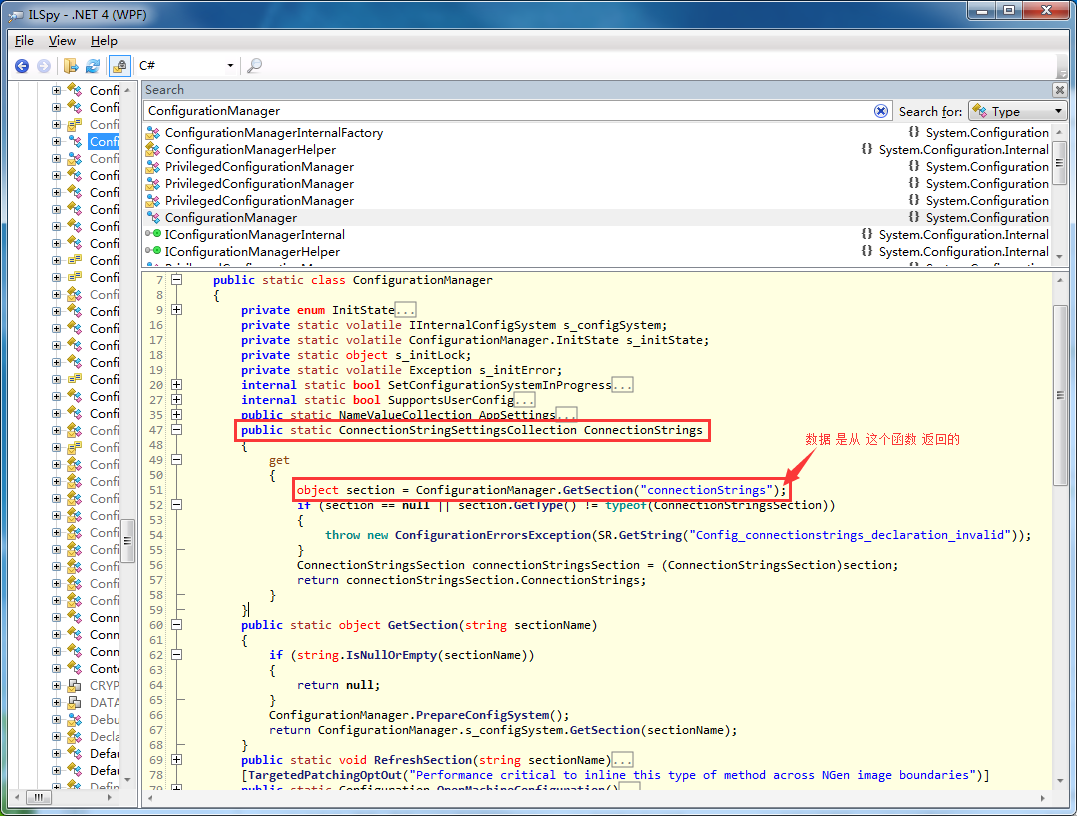
Task: Expand SetConfigurationSystemInProgress fold at line 20
Action: [x=177, y=385]
